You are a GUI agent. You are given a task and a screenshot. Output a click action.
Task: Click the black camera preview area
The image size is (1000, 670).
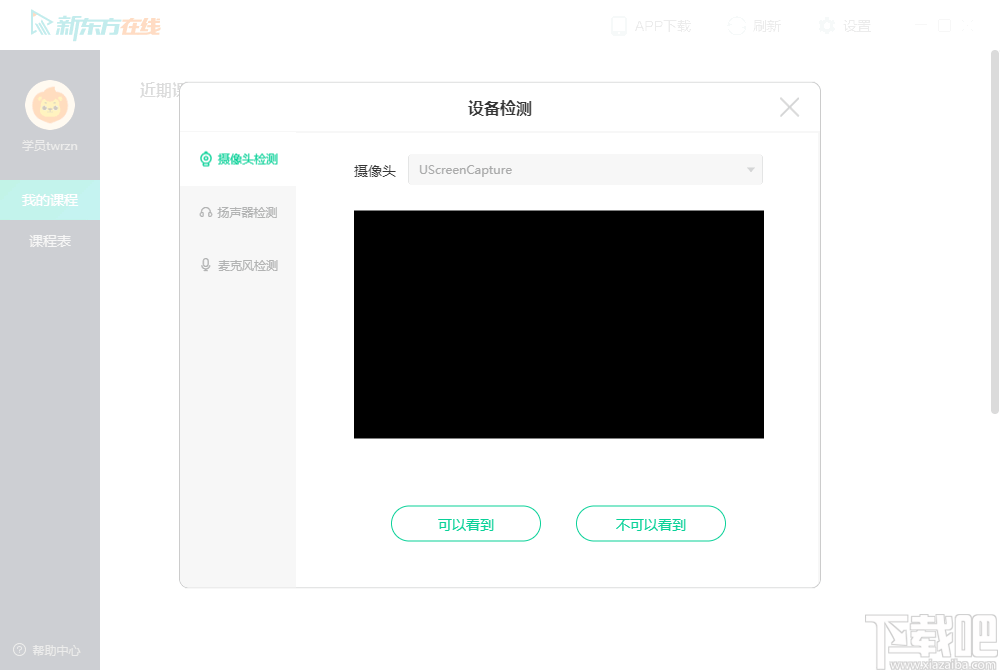(x=558, y=324)
